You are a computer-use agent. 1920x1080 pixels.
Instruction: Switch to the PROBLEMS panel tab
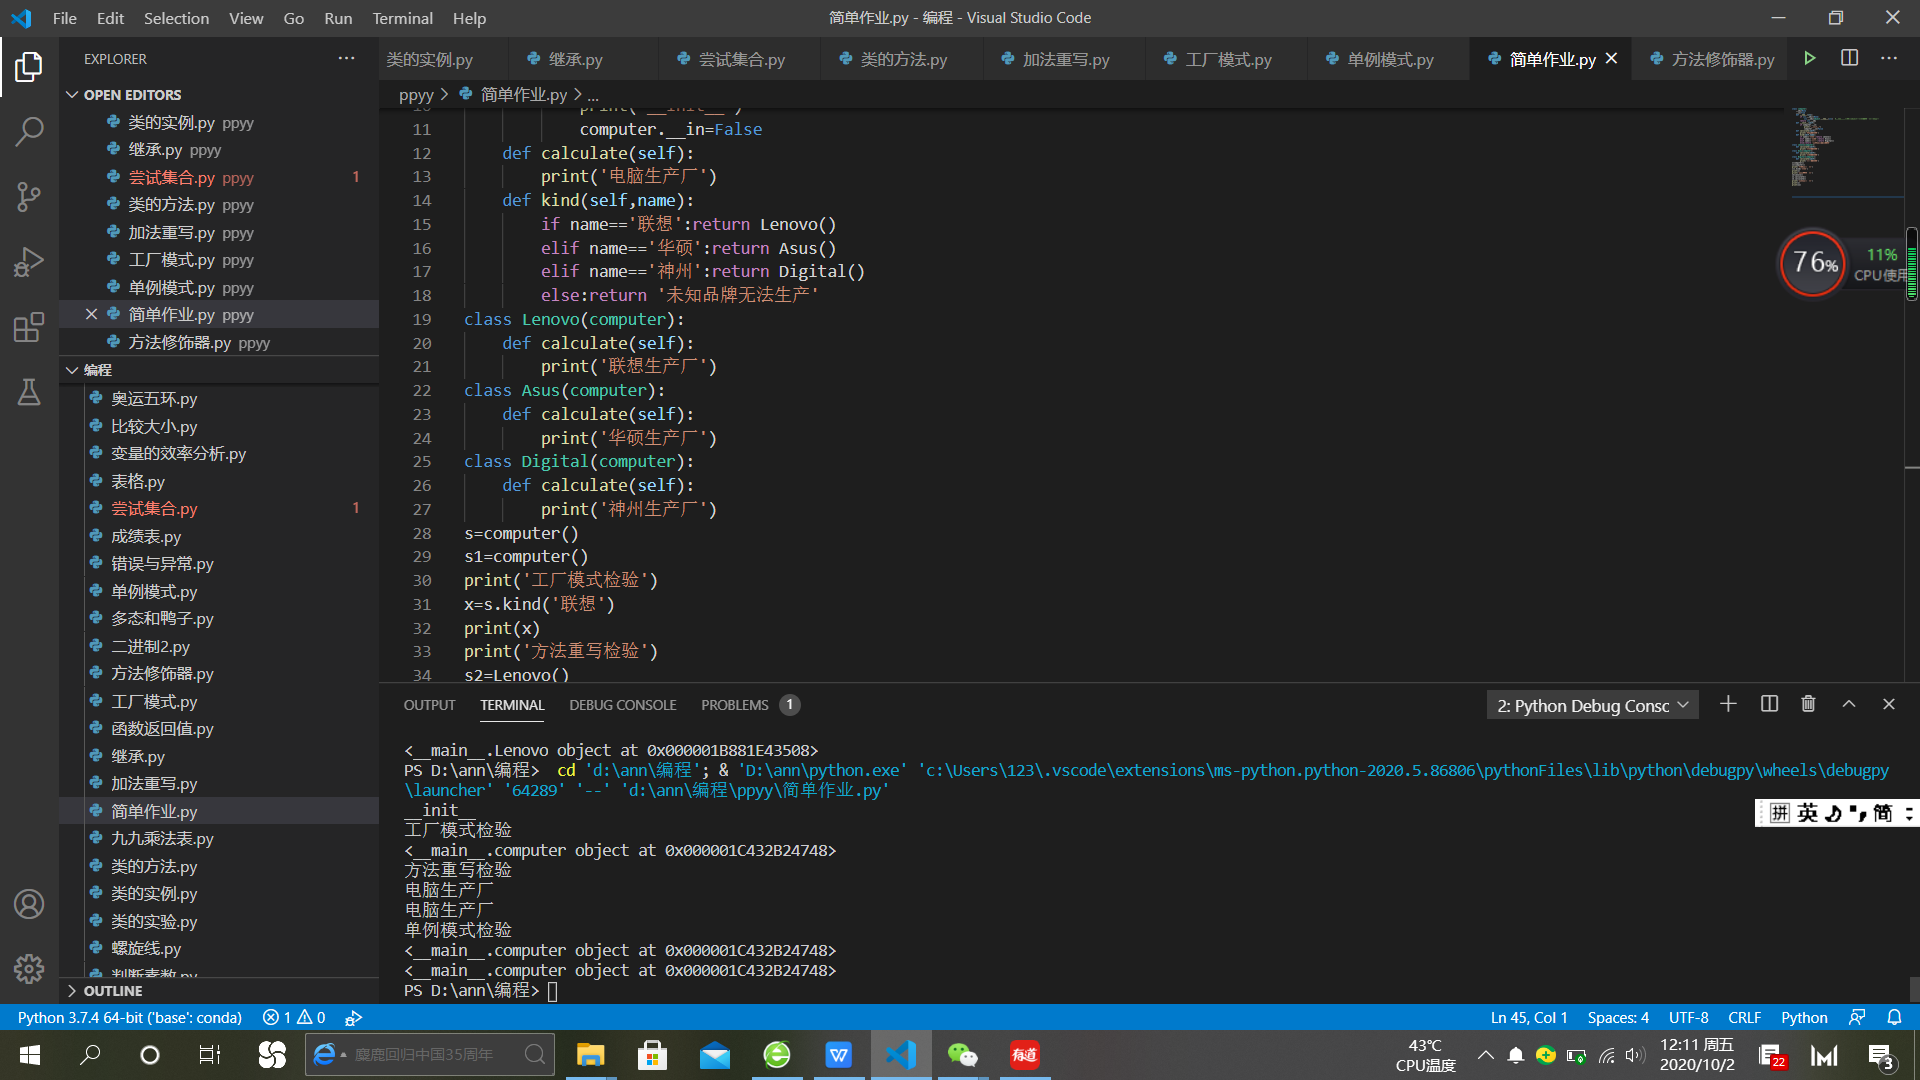750,705
